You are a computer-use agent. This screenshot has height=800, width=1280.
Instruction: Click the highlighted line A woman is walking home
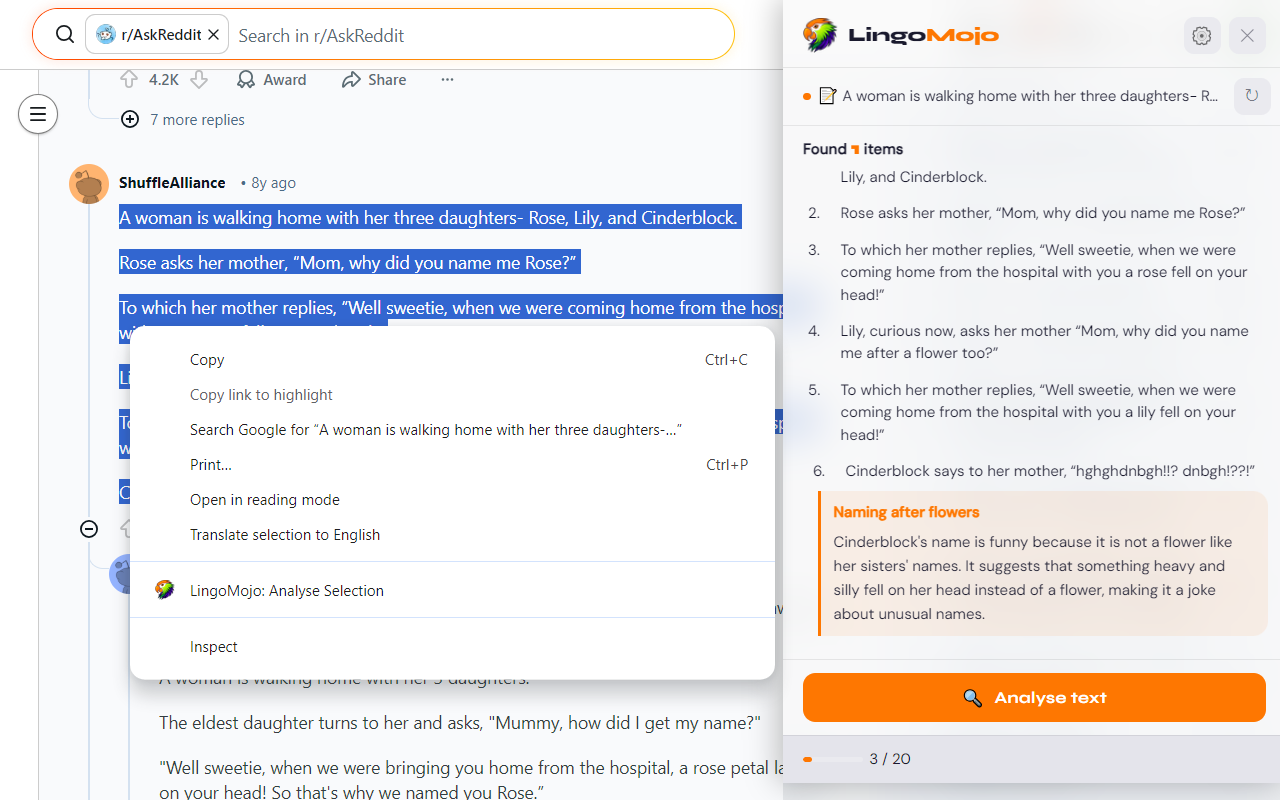click(429, 218)
